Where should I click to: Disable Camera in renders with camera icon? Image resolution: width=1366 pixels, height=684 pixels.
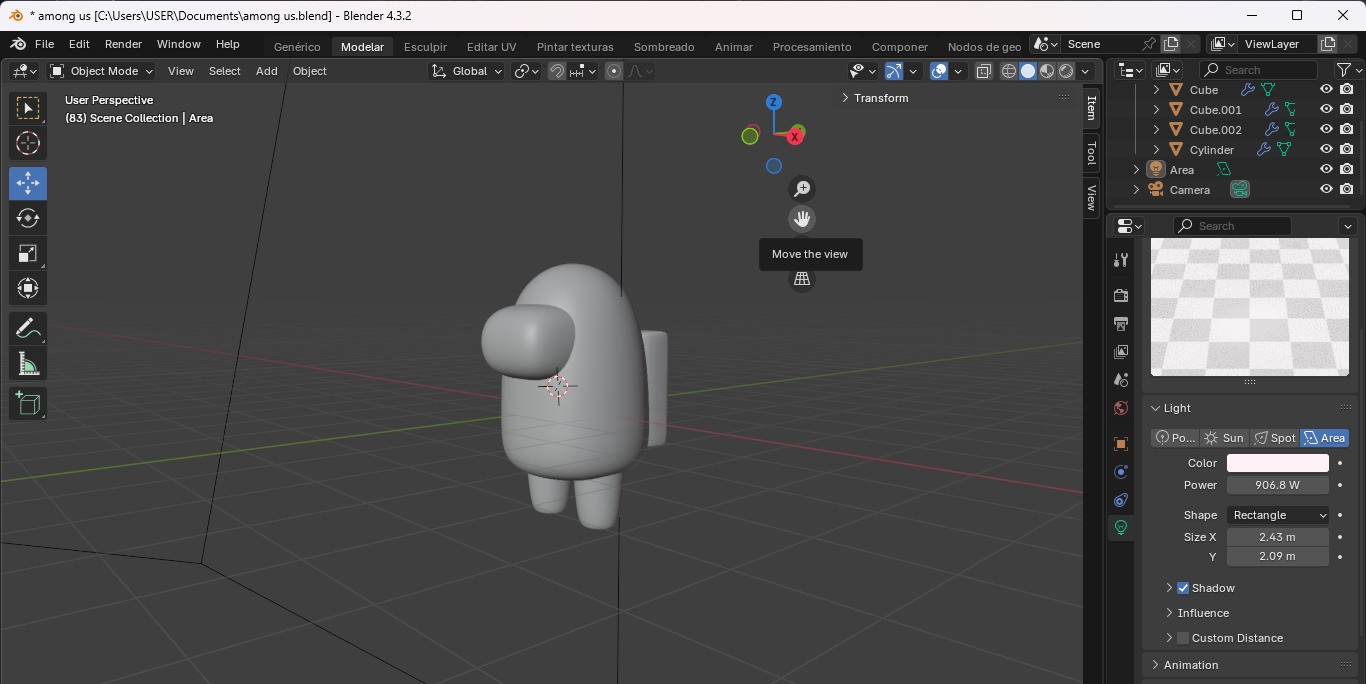(1347, 190)
